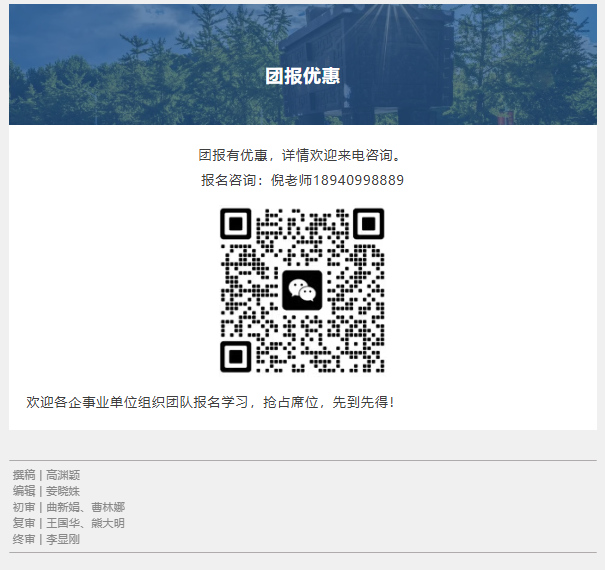Viewport: 605px width, 570px height.
Task: Click the 编辑 | 姜晓姝 credit line
Action: coord(46,491)
